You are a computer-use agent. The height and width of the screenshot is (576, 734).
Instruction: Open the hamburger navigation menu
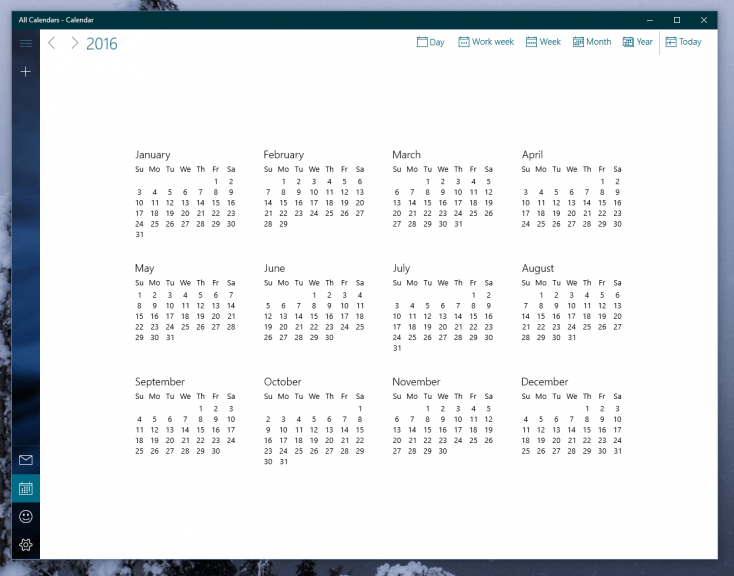26,44
